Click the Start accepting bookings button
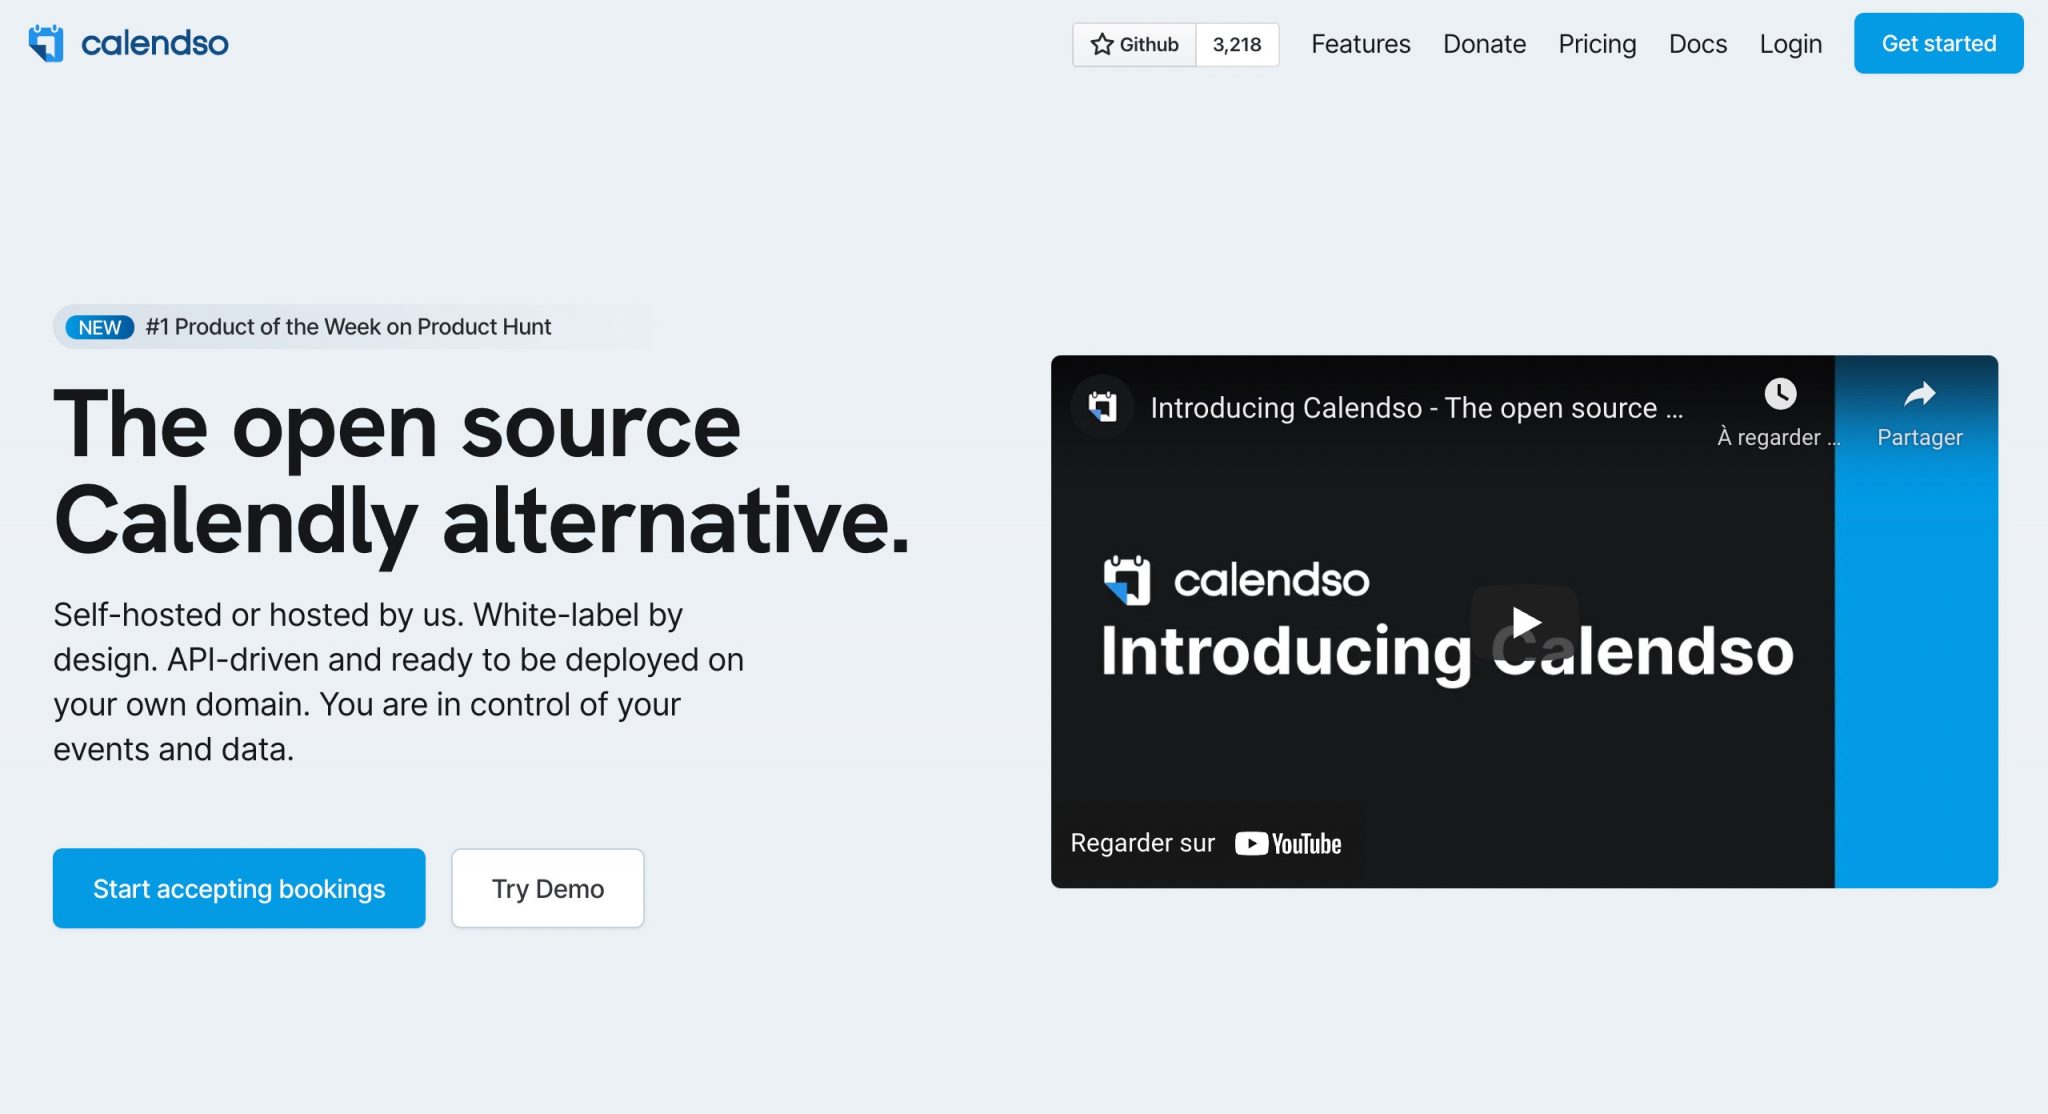2048x1114 pixels. coord(240,888)
